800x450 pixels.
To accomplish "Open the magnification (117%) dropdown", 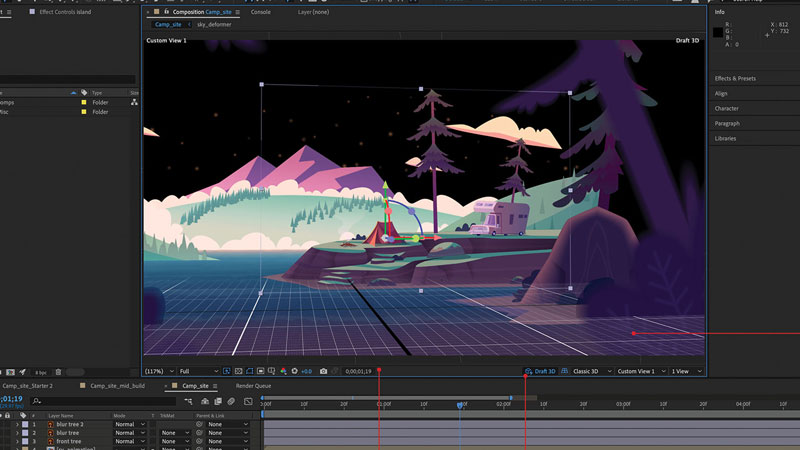I will click(159, 371).
